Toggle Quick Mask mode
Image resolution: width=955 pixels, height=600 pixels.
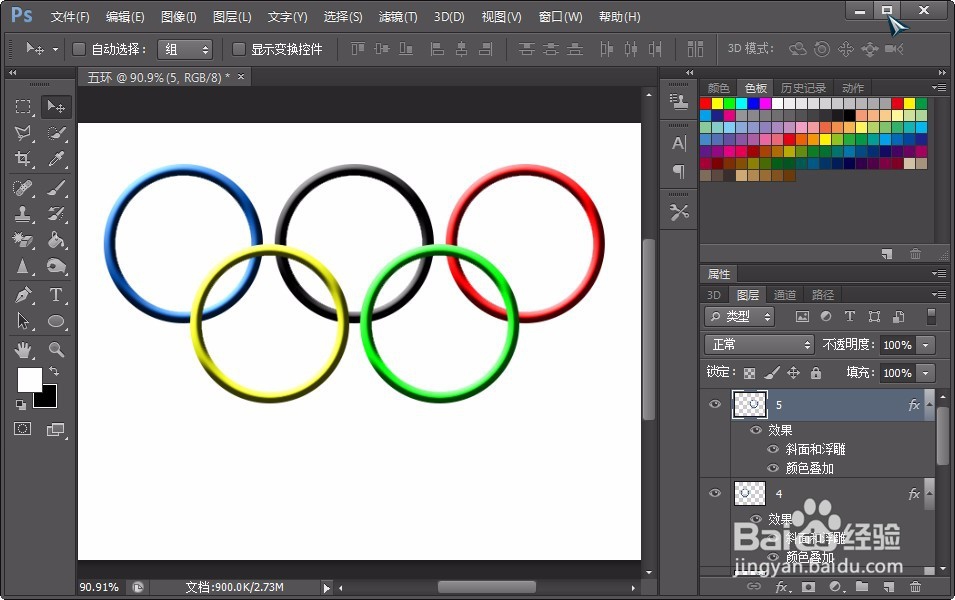point(23,429)
